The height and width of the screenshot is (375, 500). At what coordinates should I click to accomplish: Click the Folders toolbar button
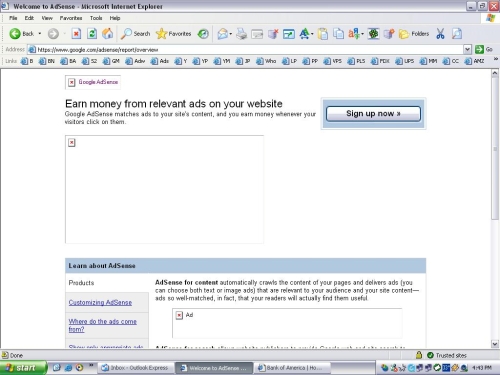[414, 34]
